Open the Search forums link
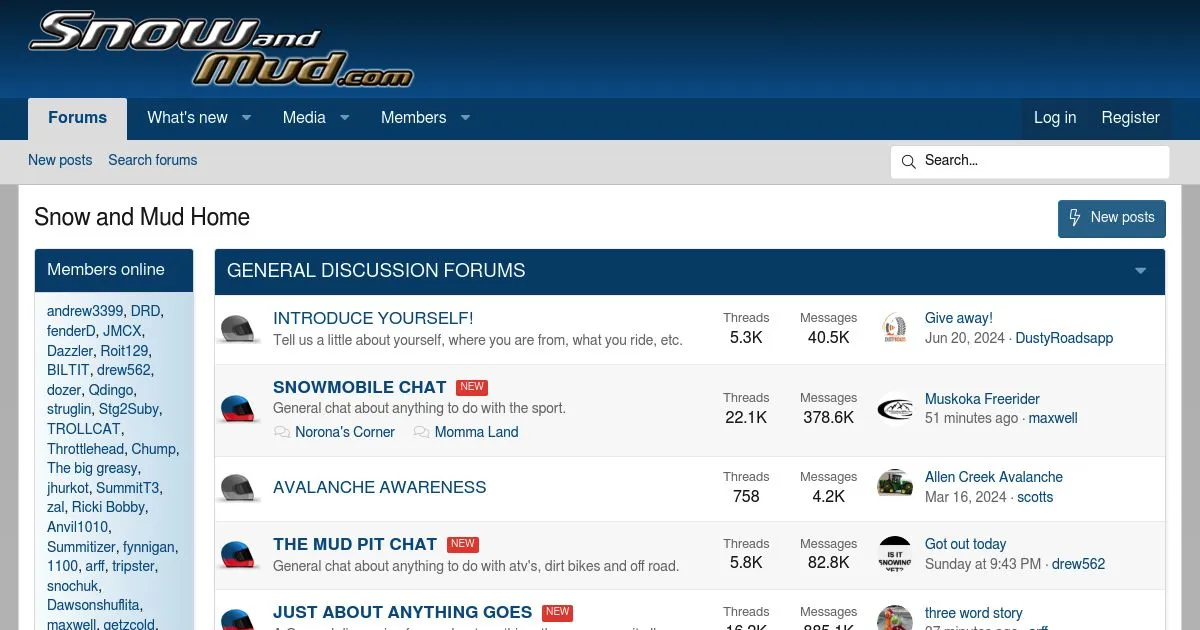1200x630 pixels. tap(153, 160)
